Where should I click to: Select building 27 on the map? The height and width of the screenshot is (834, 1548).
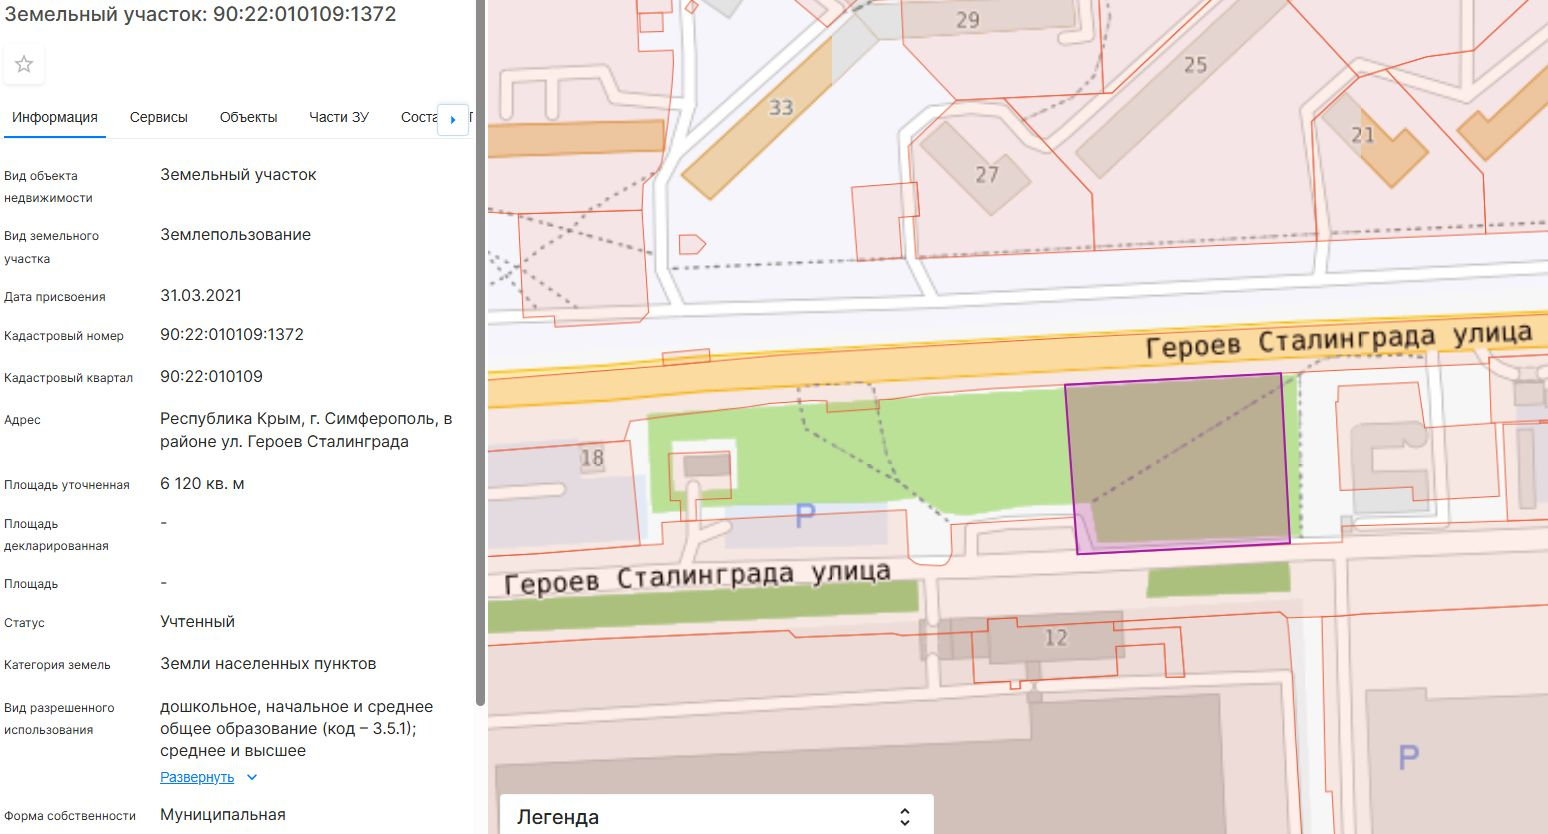point(986,174)
